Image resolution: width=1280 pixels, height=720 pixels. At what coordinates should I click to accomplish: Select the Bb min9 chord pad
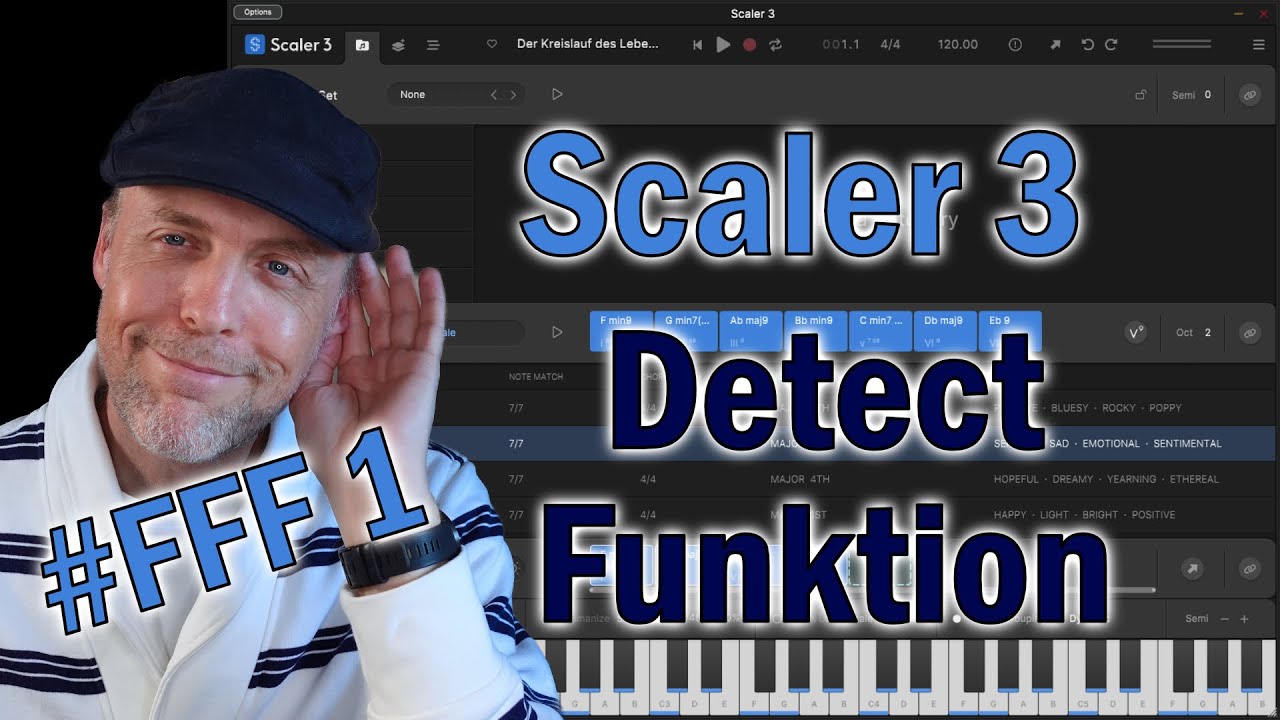(816, 331)
